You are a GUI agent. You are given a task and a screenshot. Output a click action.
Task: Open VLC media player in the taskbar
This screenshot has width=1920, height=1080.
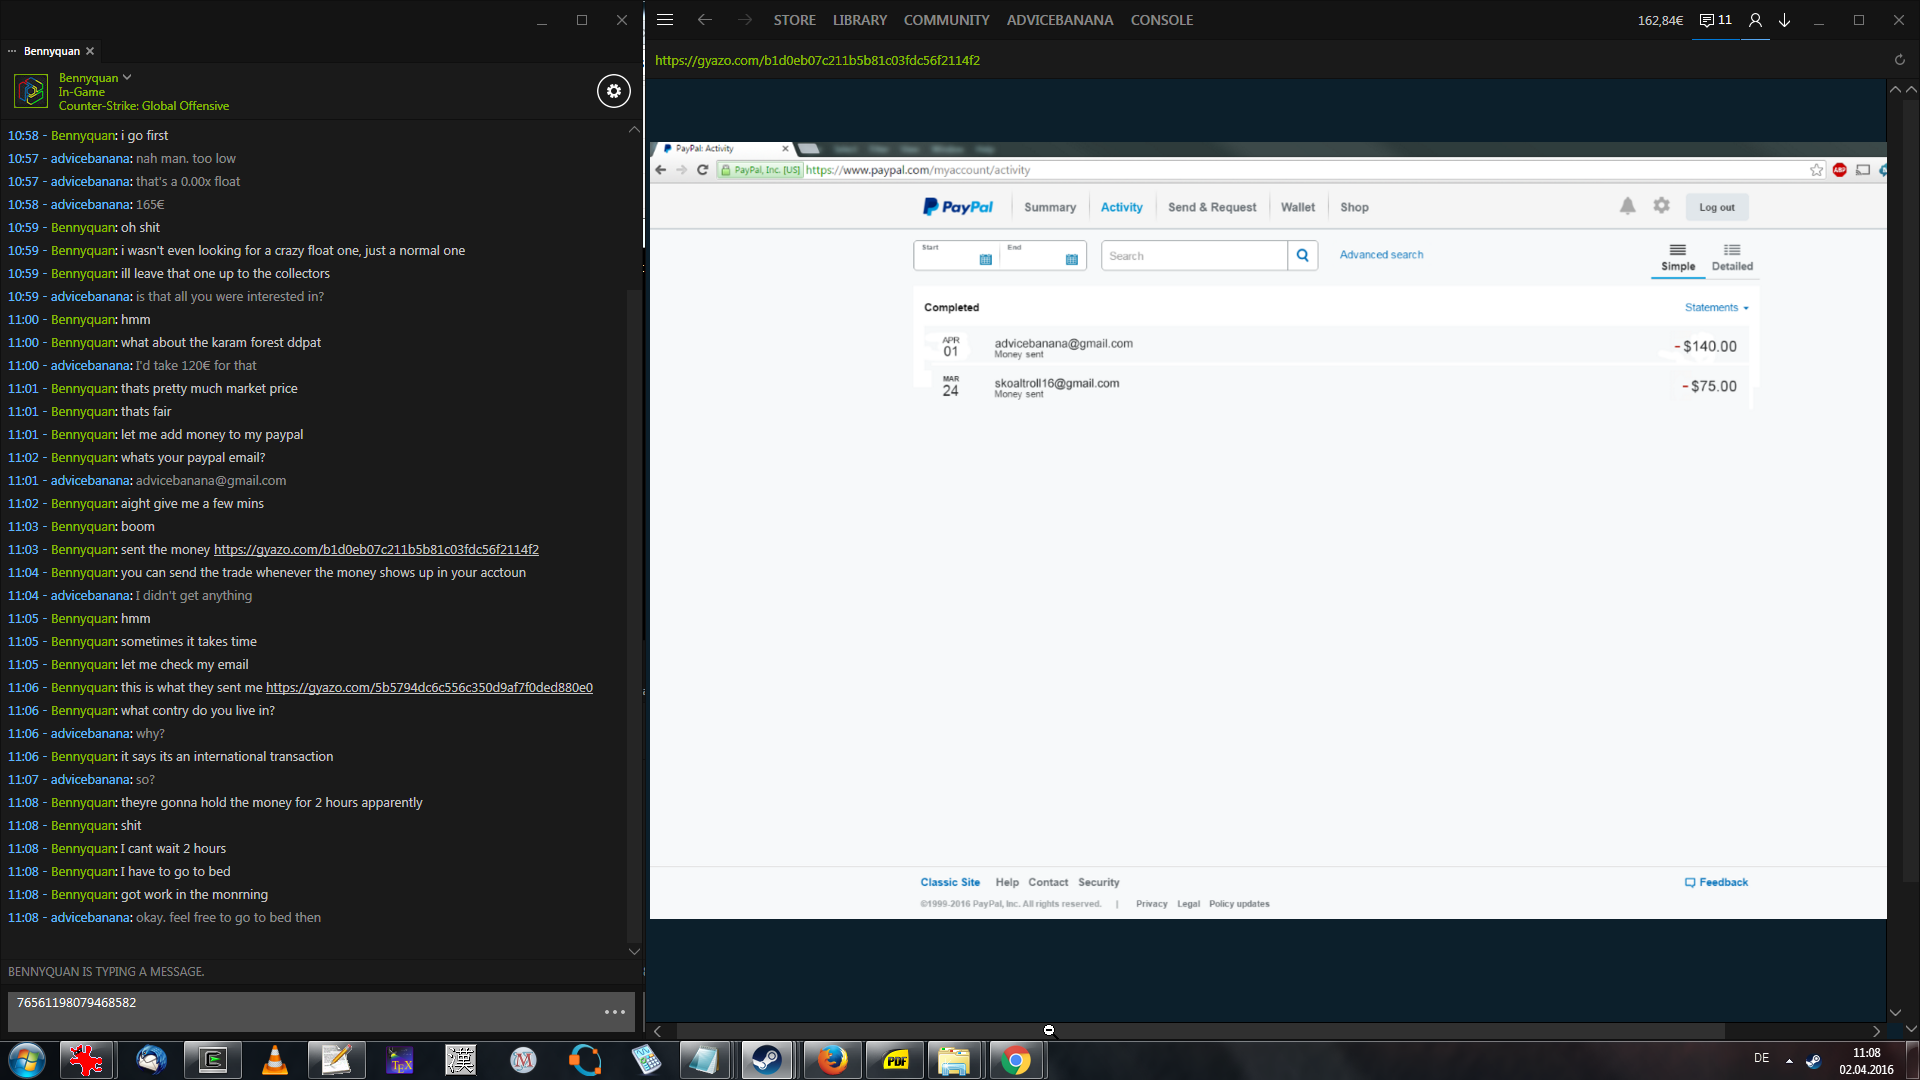pos(275,1060)
